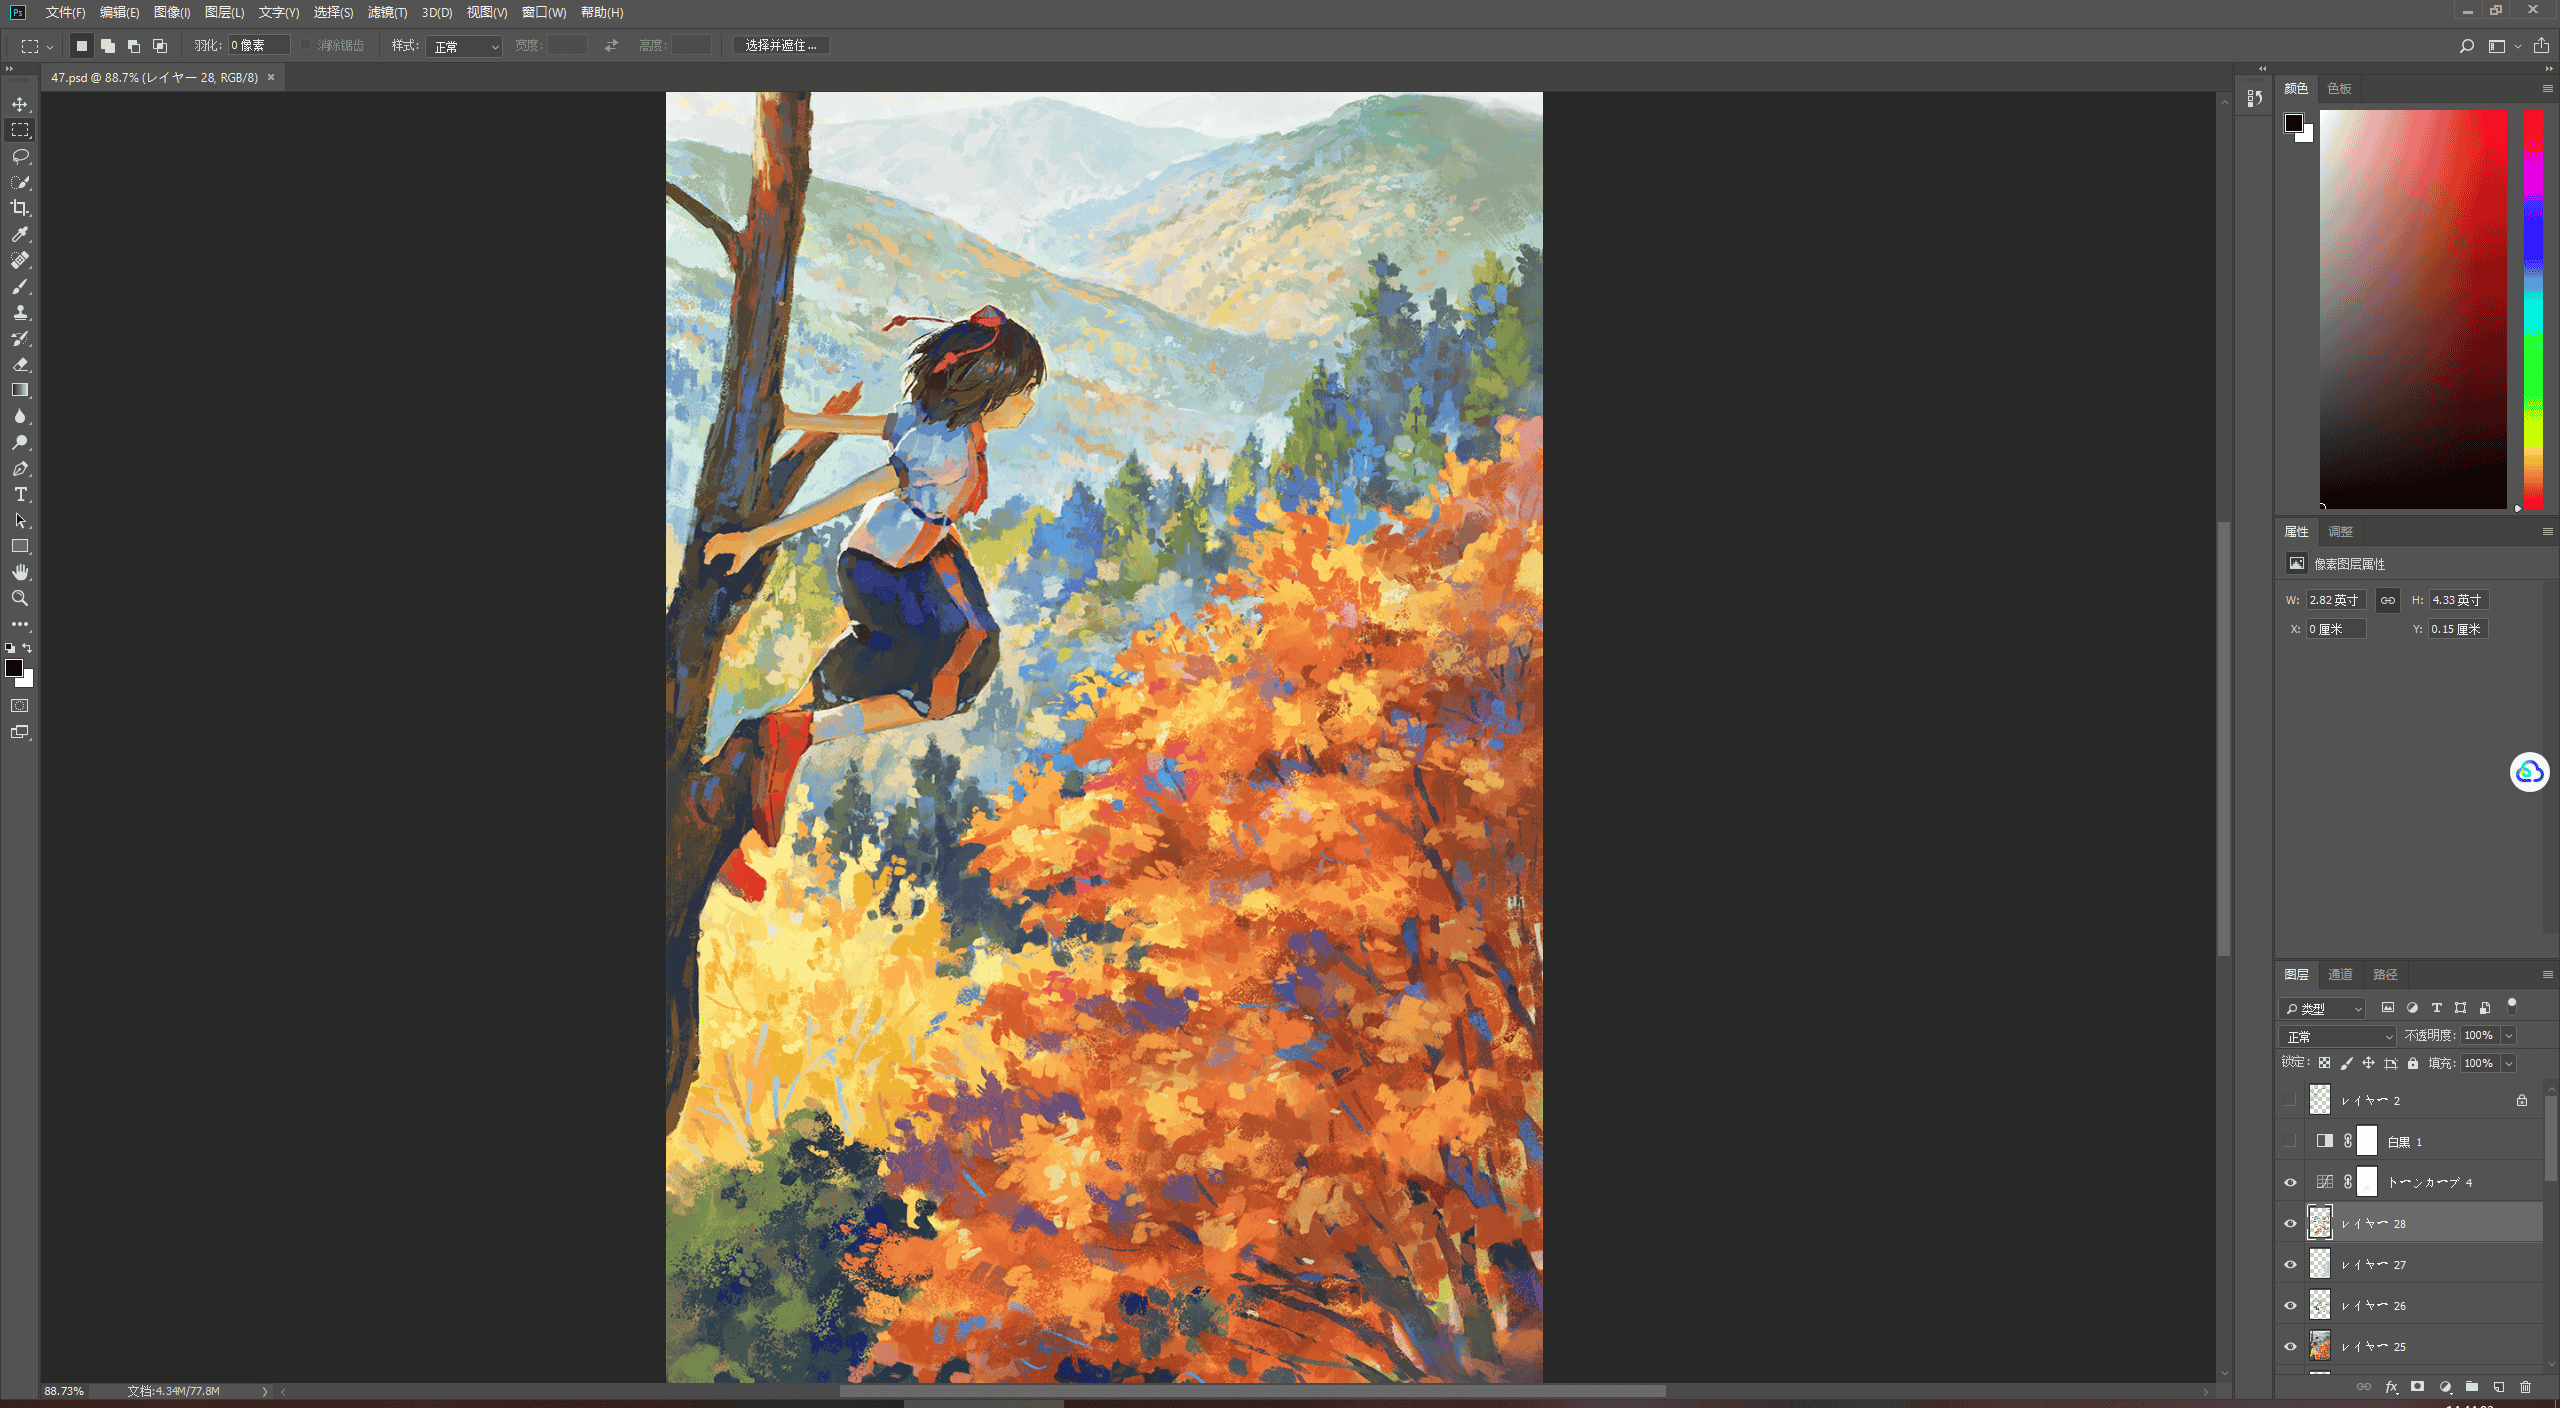Switch to the 调整 tab
The width and height of the screenshot is (2560, 1408).
2340,531
